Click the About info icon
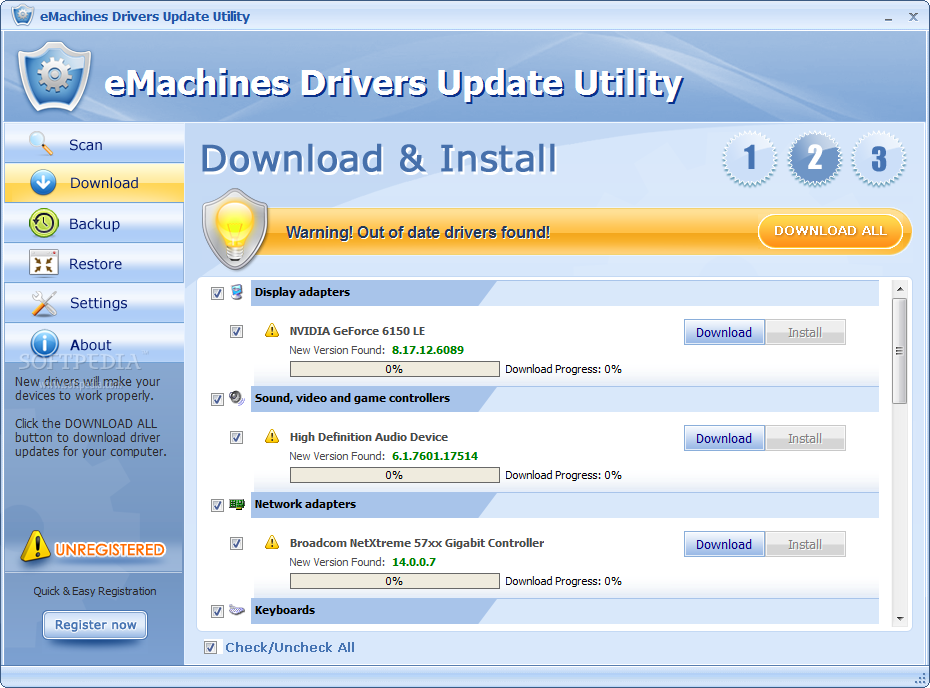This screenshot has width=930, height=688. click(44, 343)
